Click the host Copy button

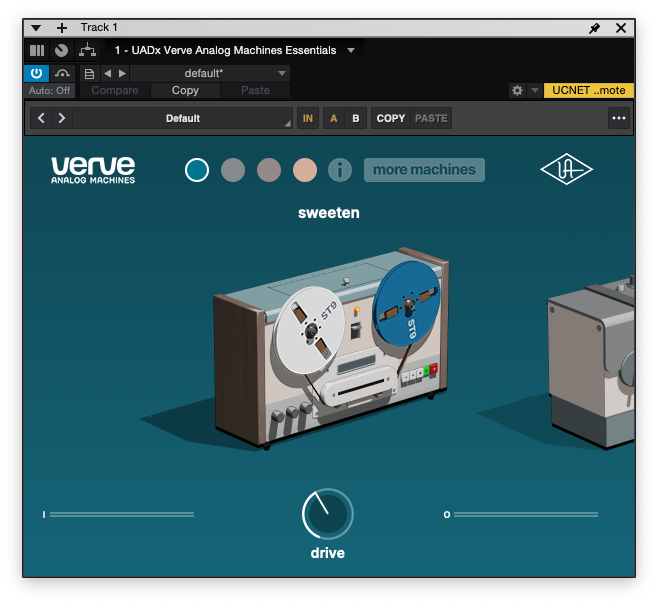[185, 90]
